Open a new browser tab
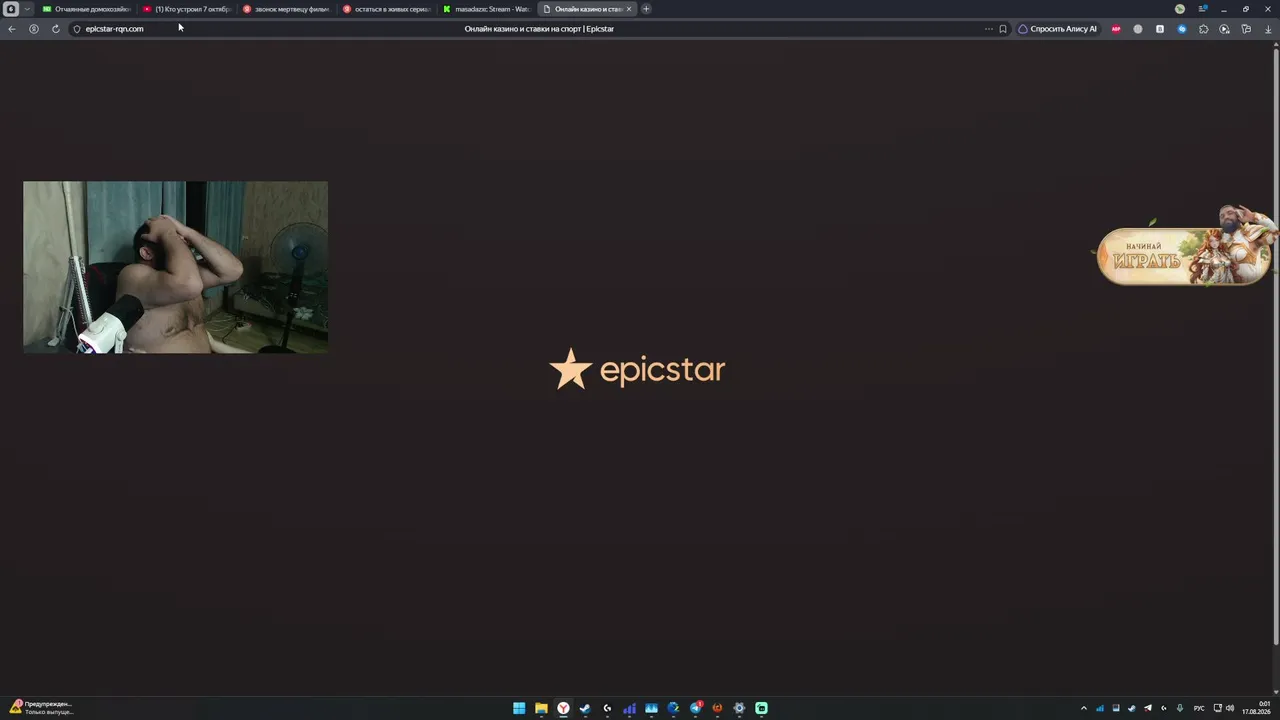The width and height of the screenshot is (1280, 720). pyautogui.click(x=646, y=9)
